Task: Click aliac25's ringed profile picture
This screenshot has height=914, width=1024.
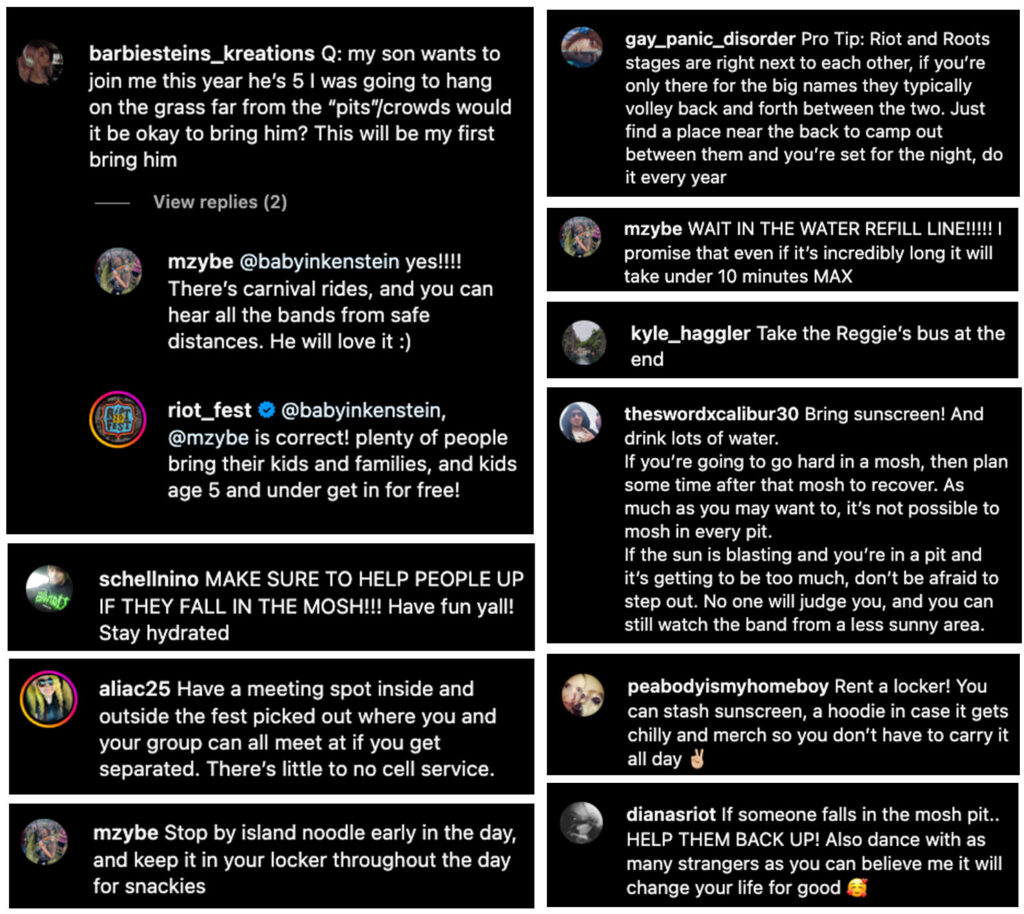Action: (47, 698)
